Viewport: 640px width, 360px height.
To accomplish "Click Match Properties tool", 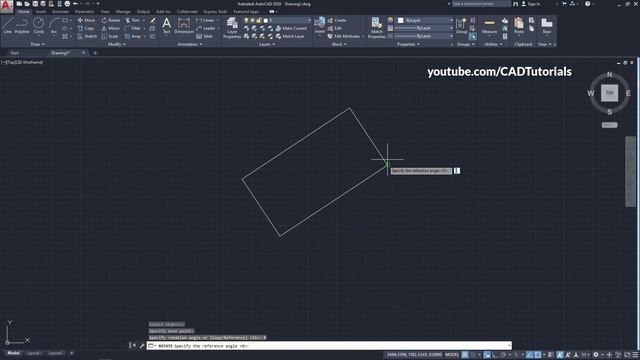I will coord(376,28).
